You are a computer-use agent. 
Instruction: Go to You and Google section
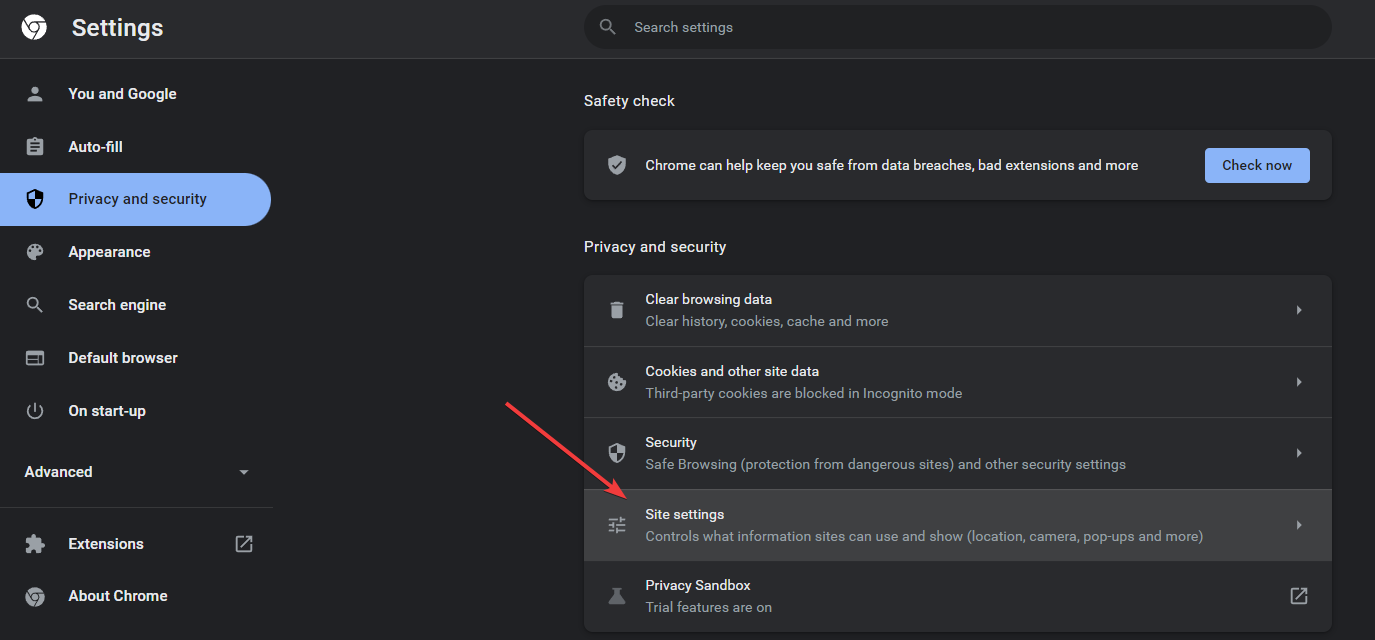(x=122, y=94)
